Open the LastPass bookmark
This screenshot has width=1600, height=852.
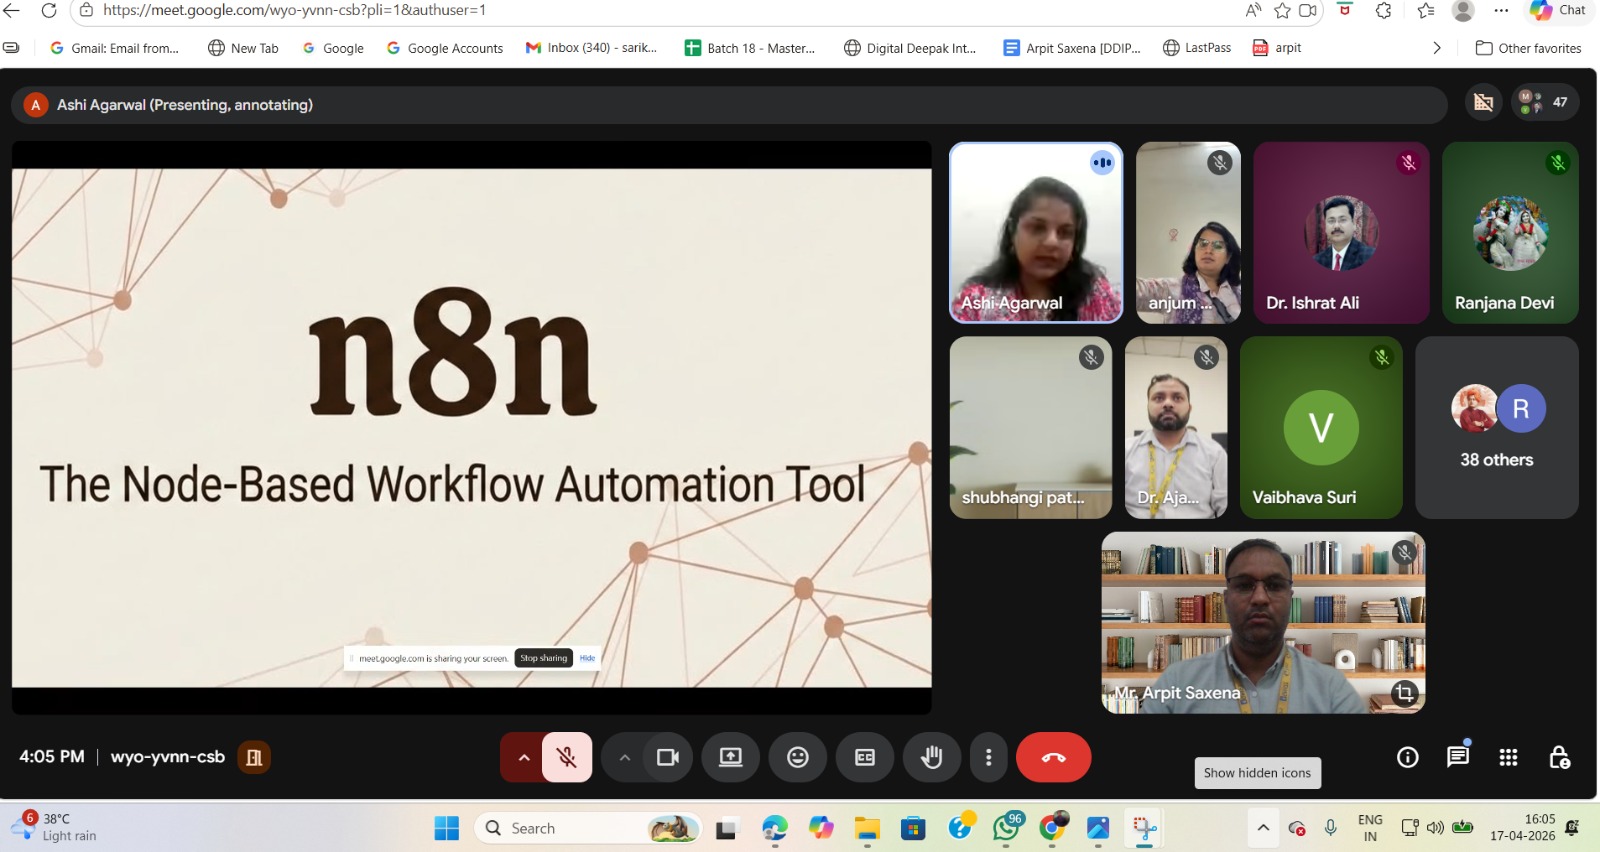point(1197,48)
